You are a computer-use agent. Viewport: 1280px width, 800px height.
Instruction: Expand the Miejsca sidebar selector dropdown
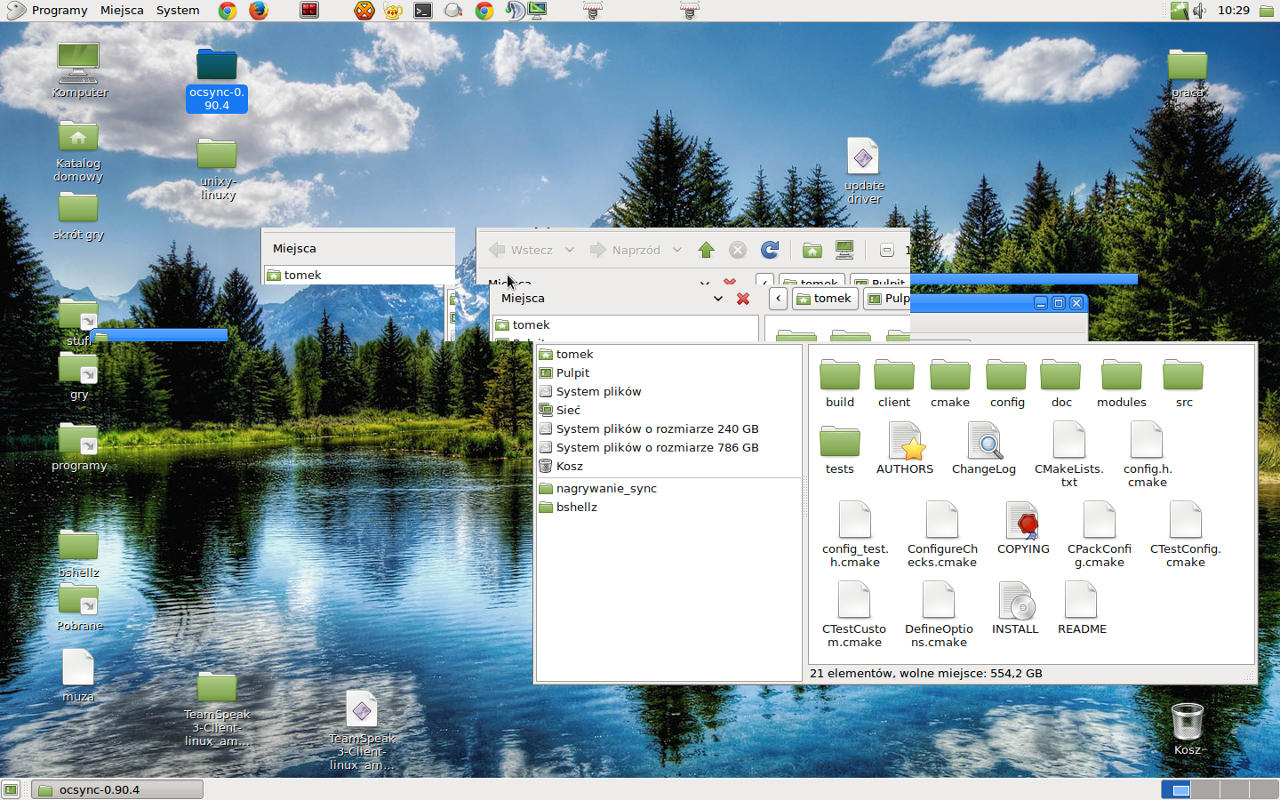717,299
